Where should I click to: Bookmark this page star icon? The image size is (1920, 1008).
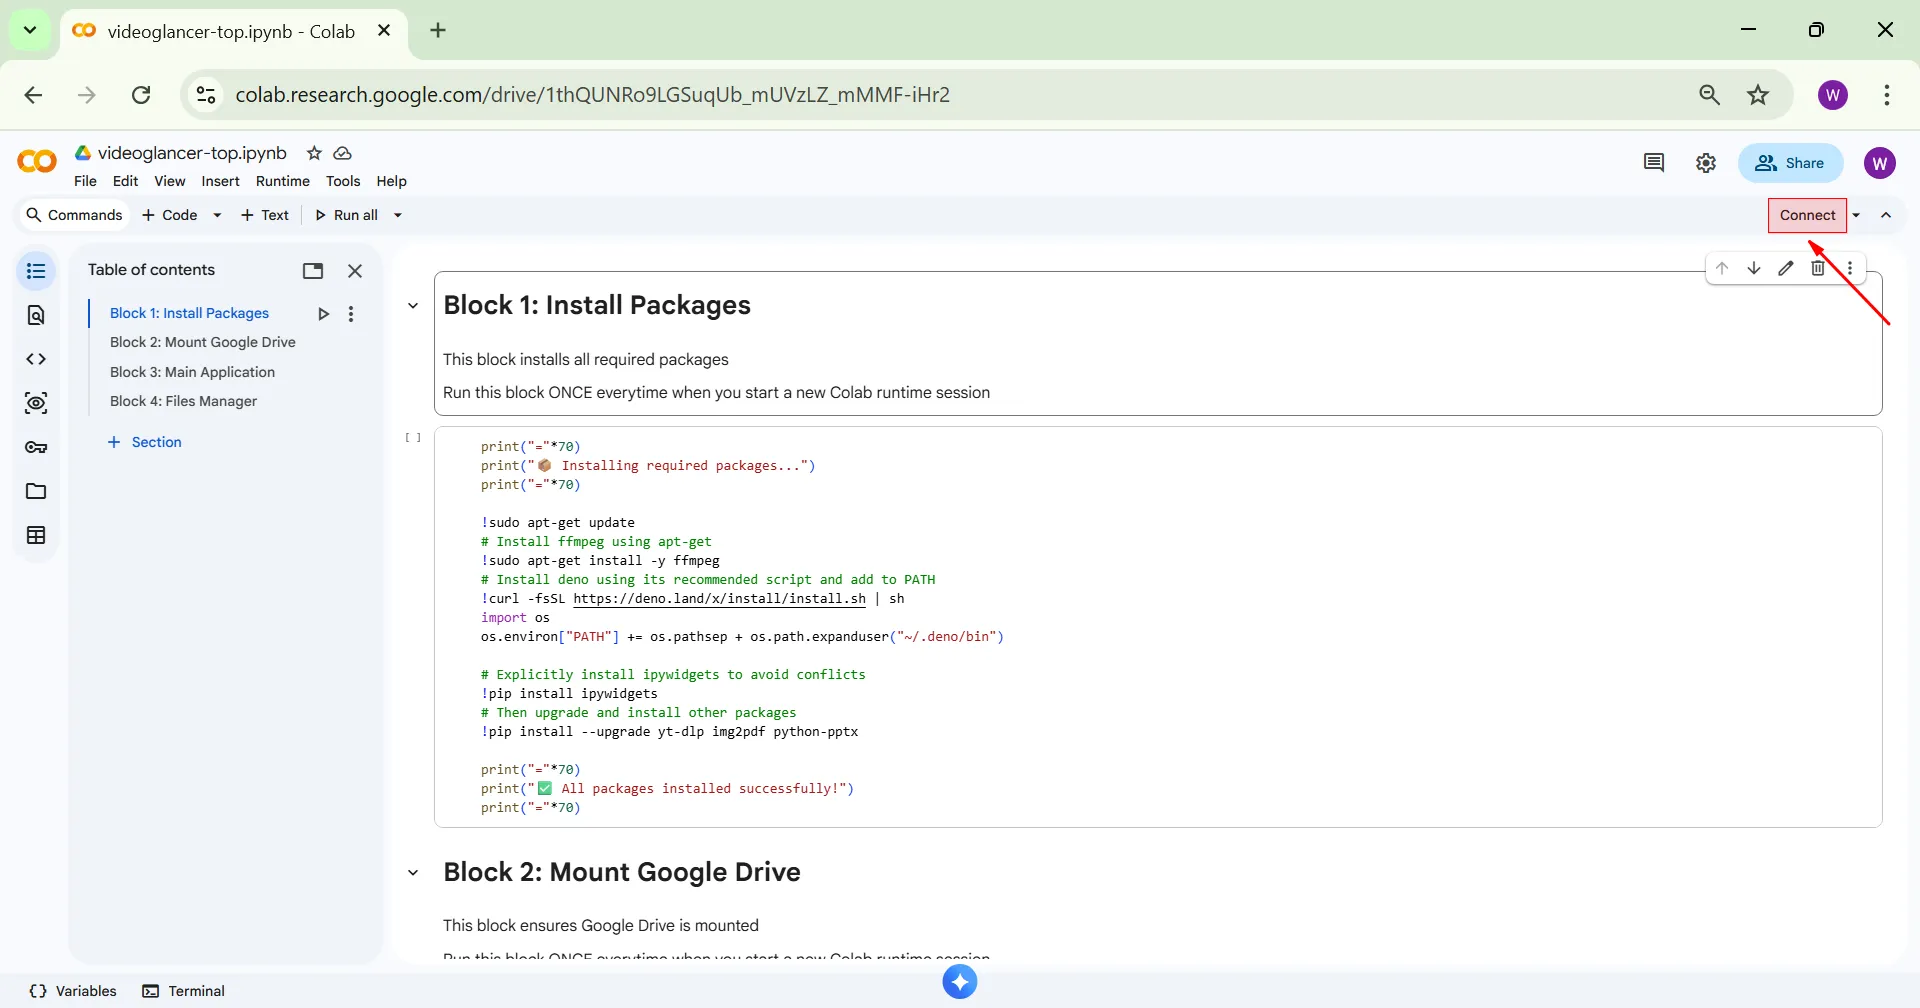1758,95
